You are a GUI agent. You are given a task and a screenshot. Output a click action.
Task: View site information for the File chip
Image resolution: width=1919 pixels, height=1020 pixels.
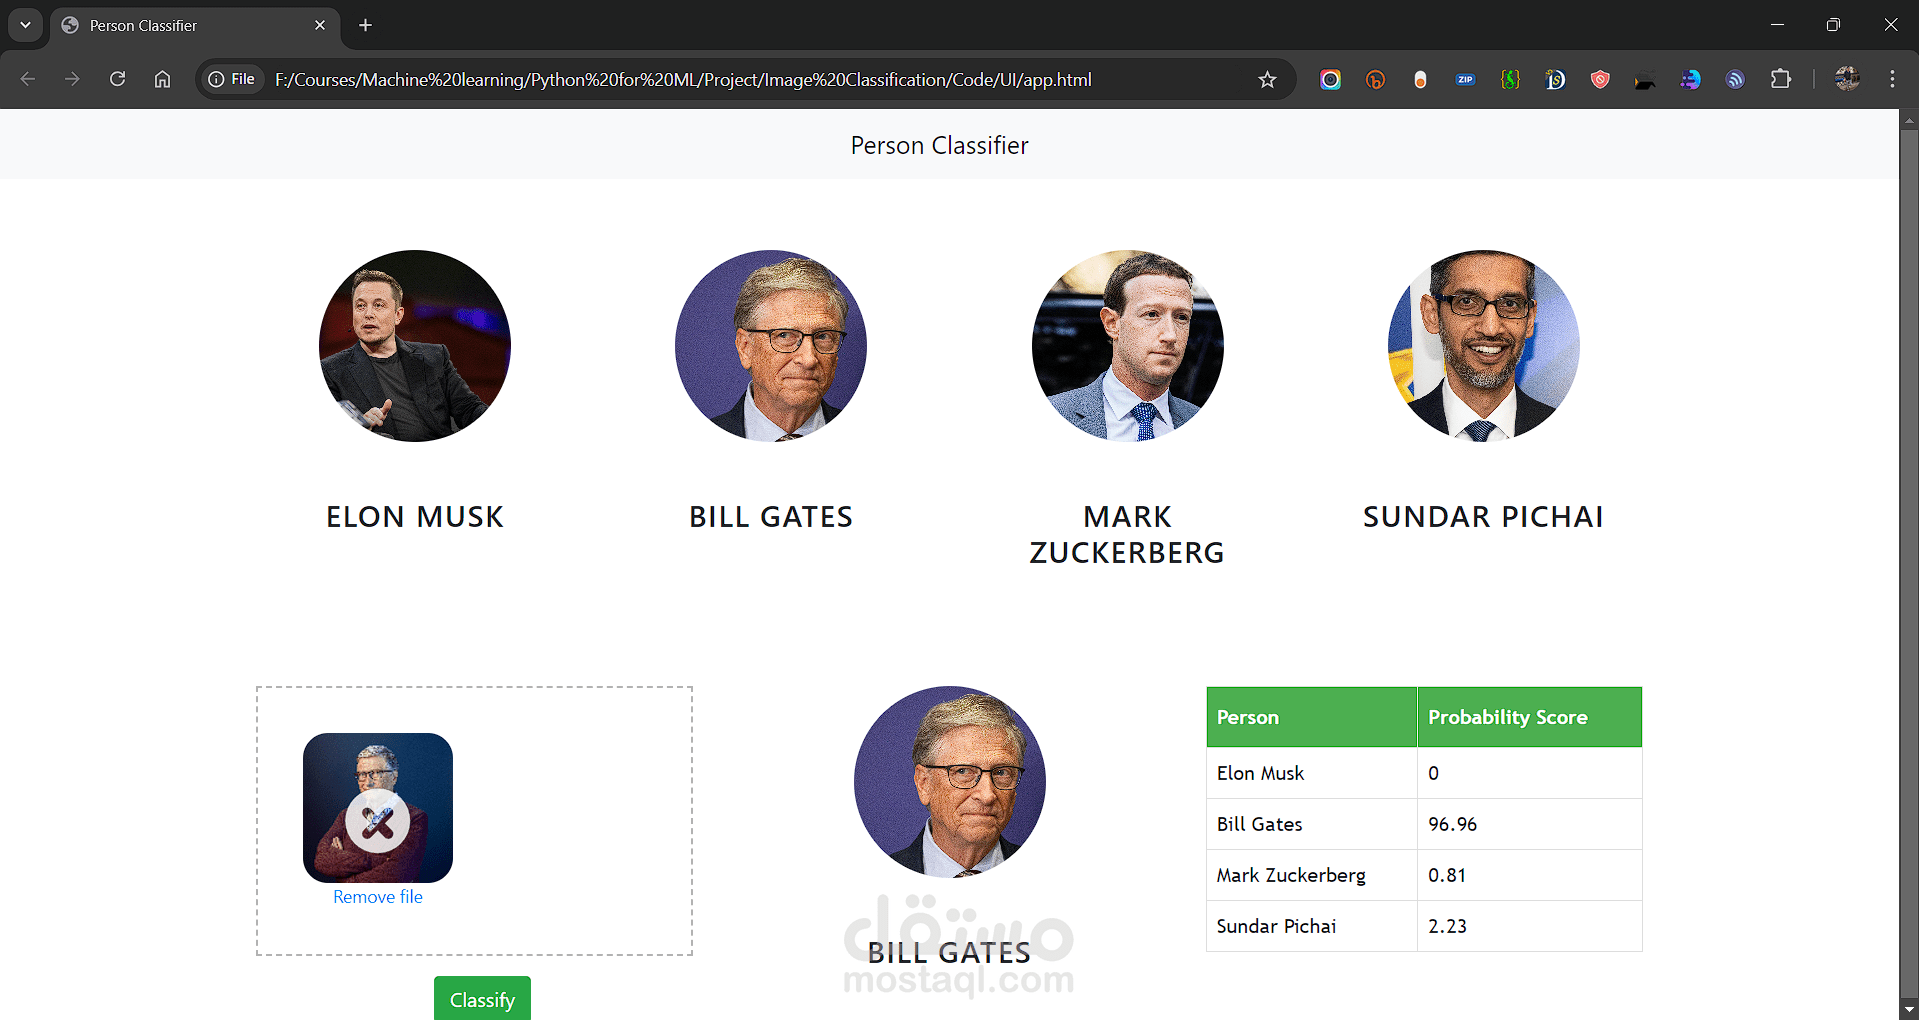point(232,79)
